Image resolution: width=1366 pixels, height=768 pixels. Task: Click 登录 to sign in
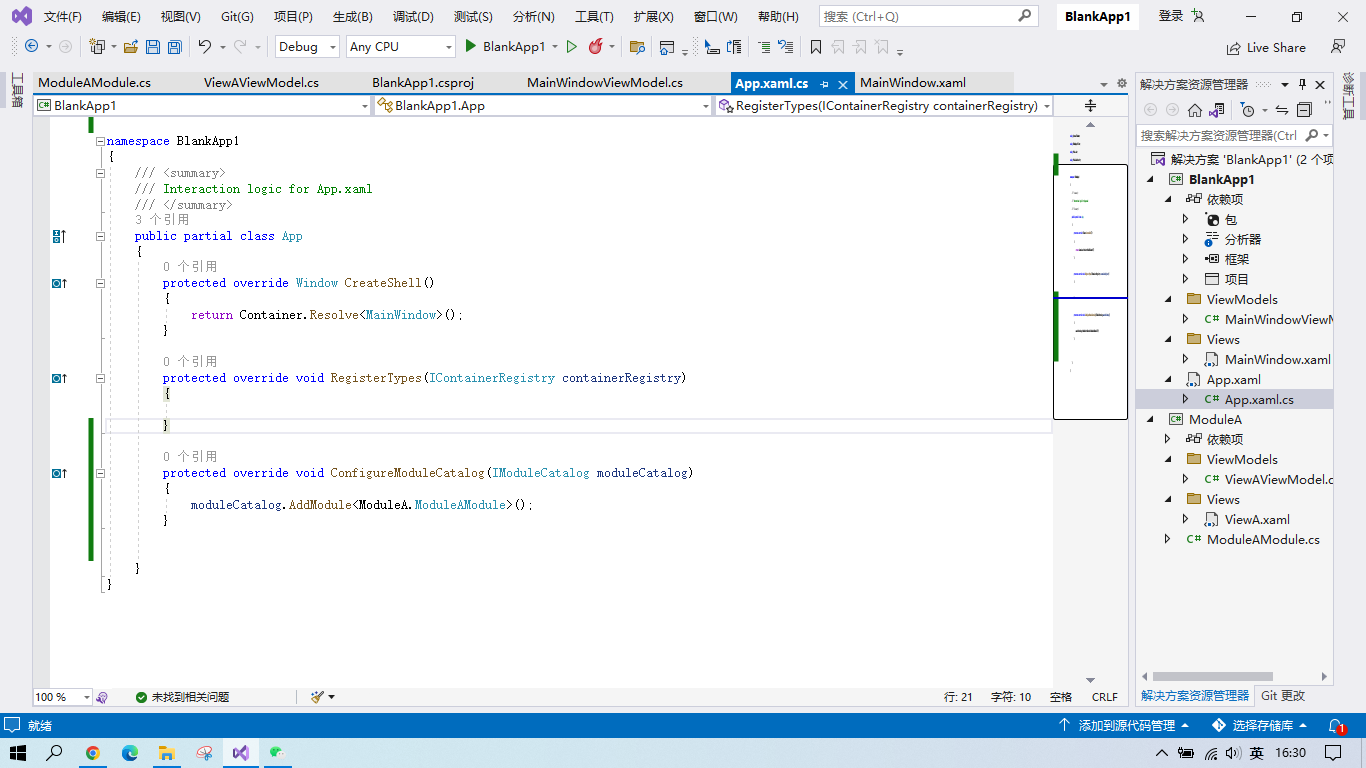pos(1171,16)
